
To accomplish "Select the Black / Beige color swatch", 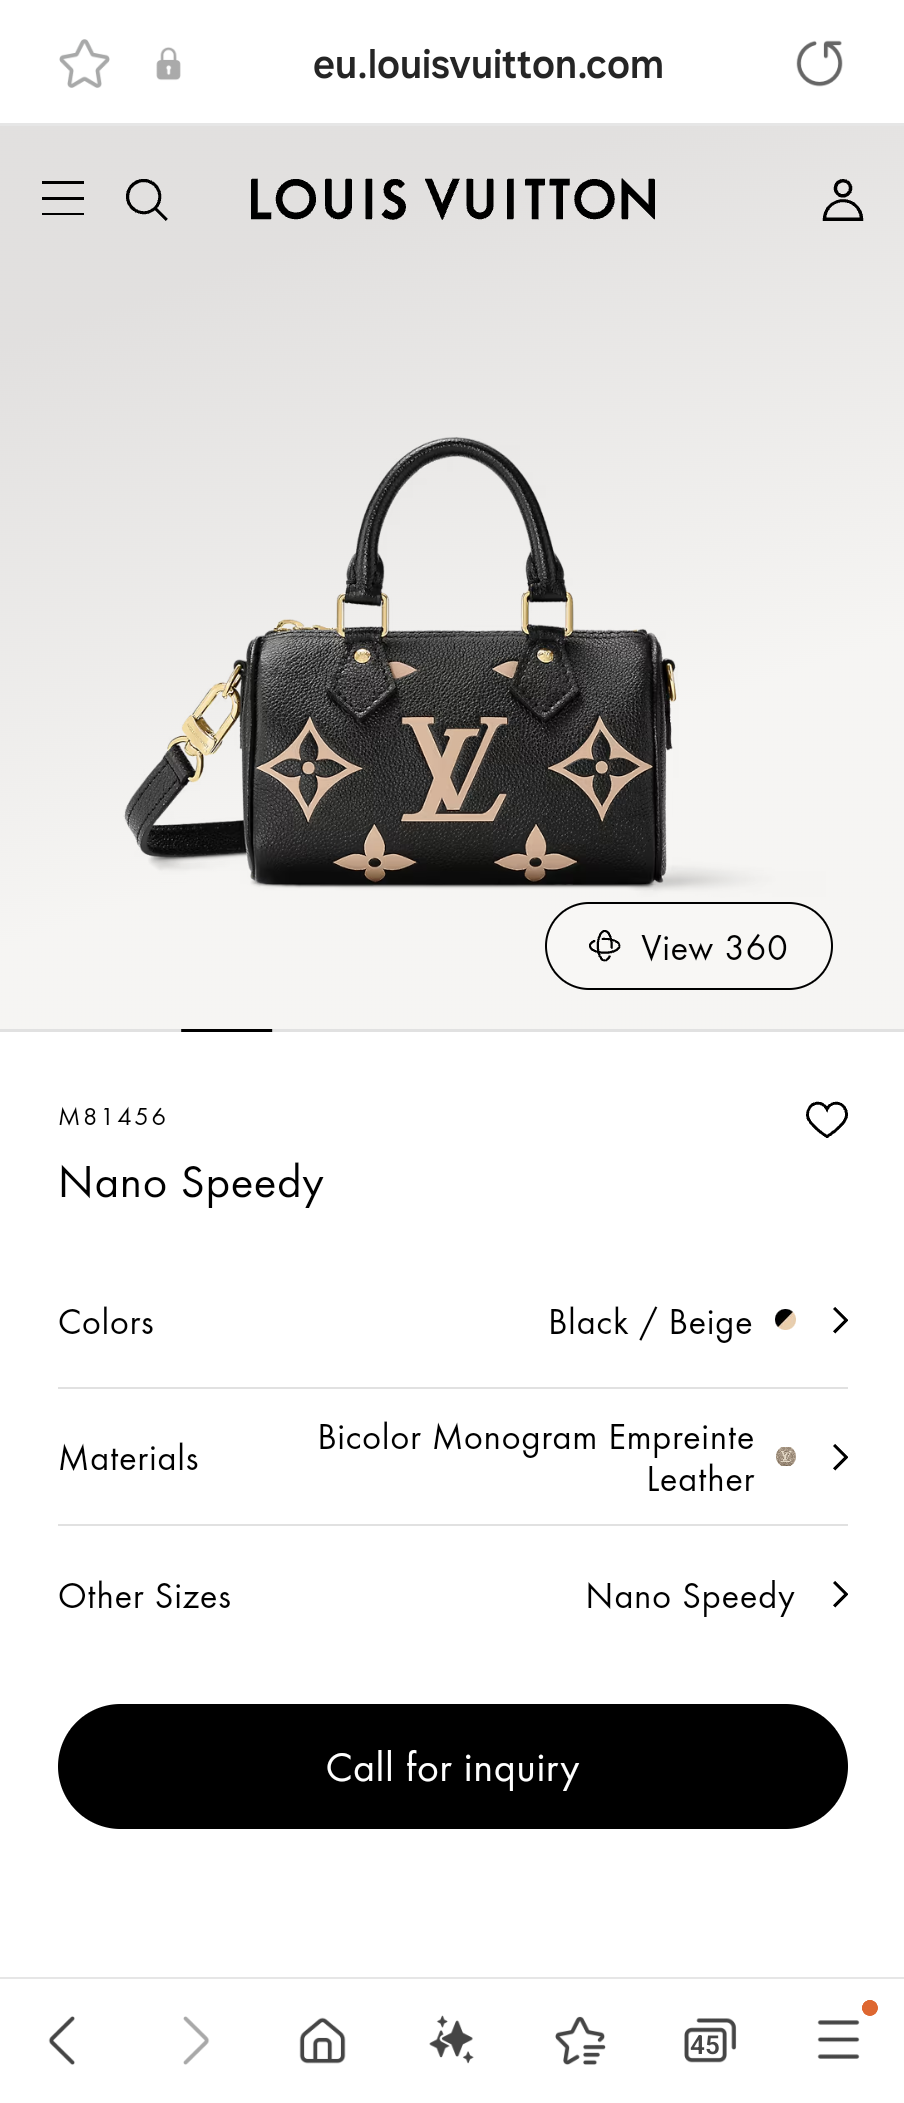I will click(x=786, y=1320).
